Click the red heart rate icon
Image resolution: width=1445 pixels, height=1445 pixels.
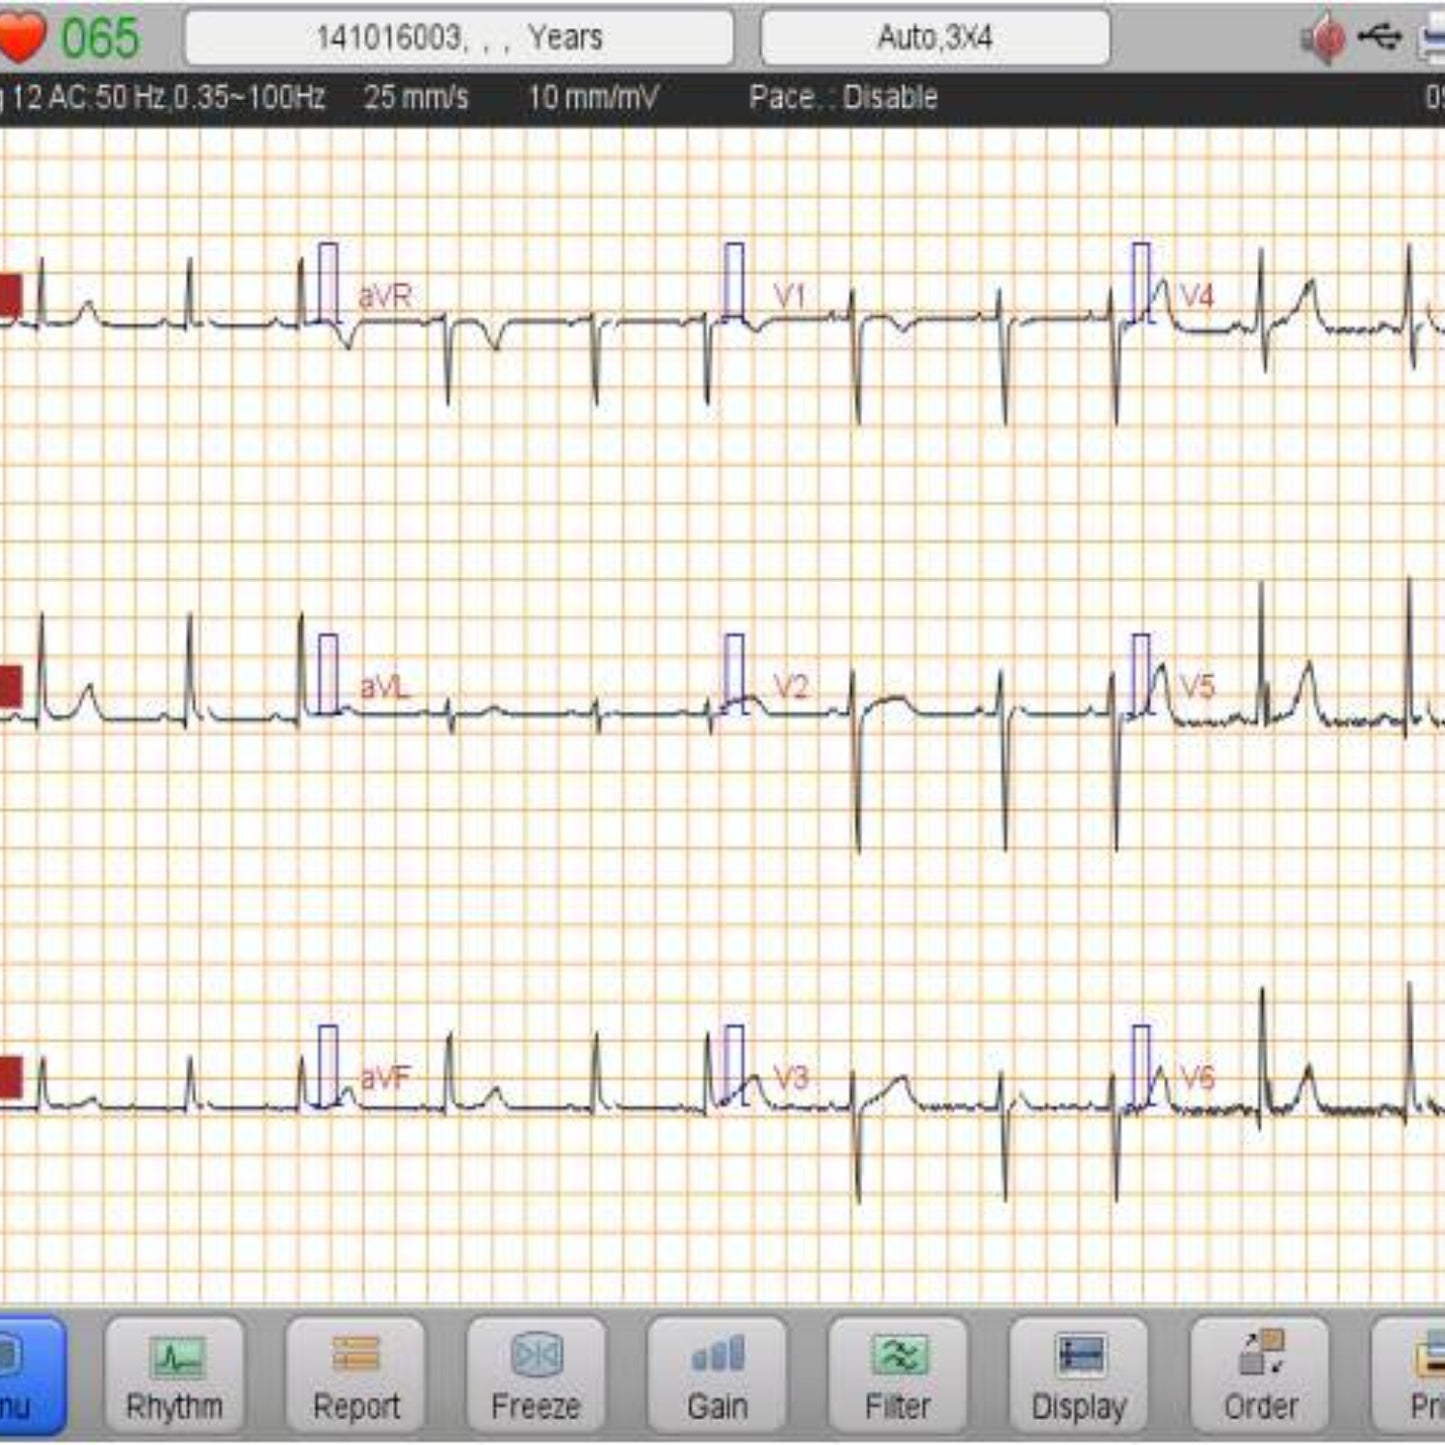pyautogui.click(x=20, y=37)
